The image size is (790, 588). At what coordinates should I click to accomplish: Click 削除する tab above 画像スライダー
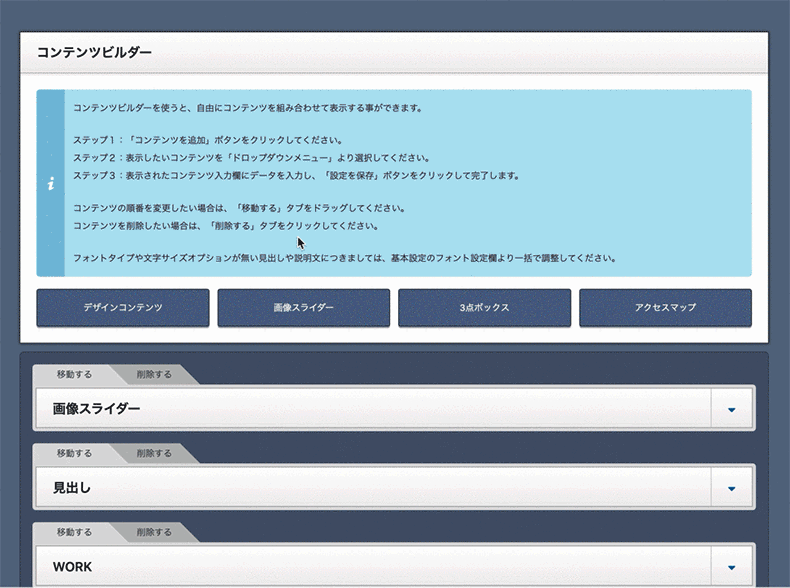(154, 374)
